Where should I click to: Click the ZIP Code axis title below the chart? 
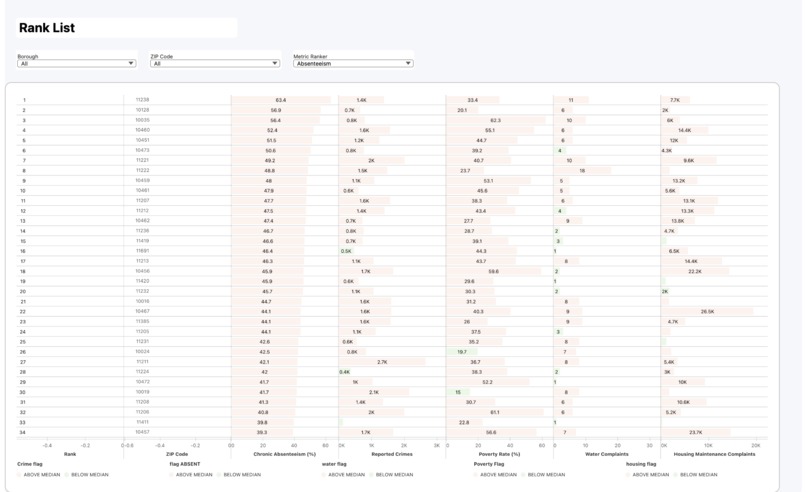pyautogui.click(x=177, y=454)
